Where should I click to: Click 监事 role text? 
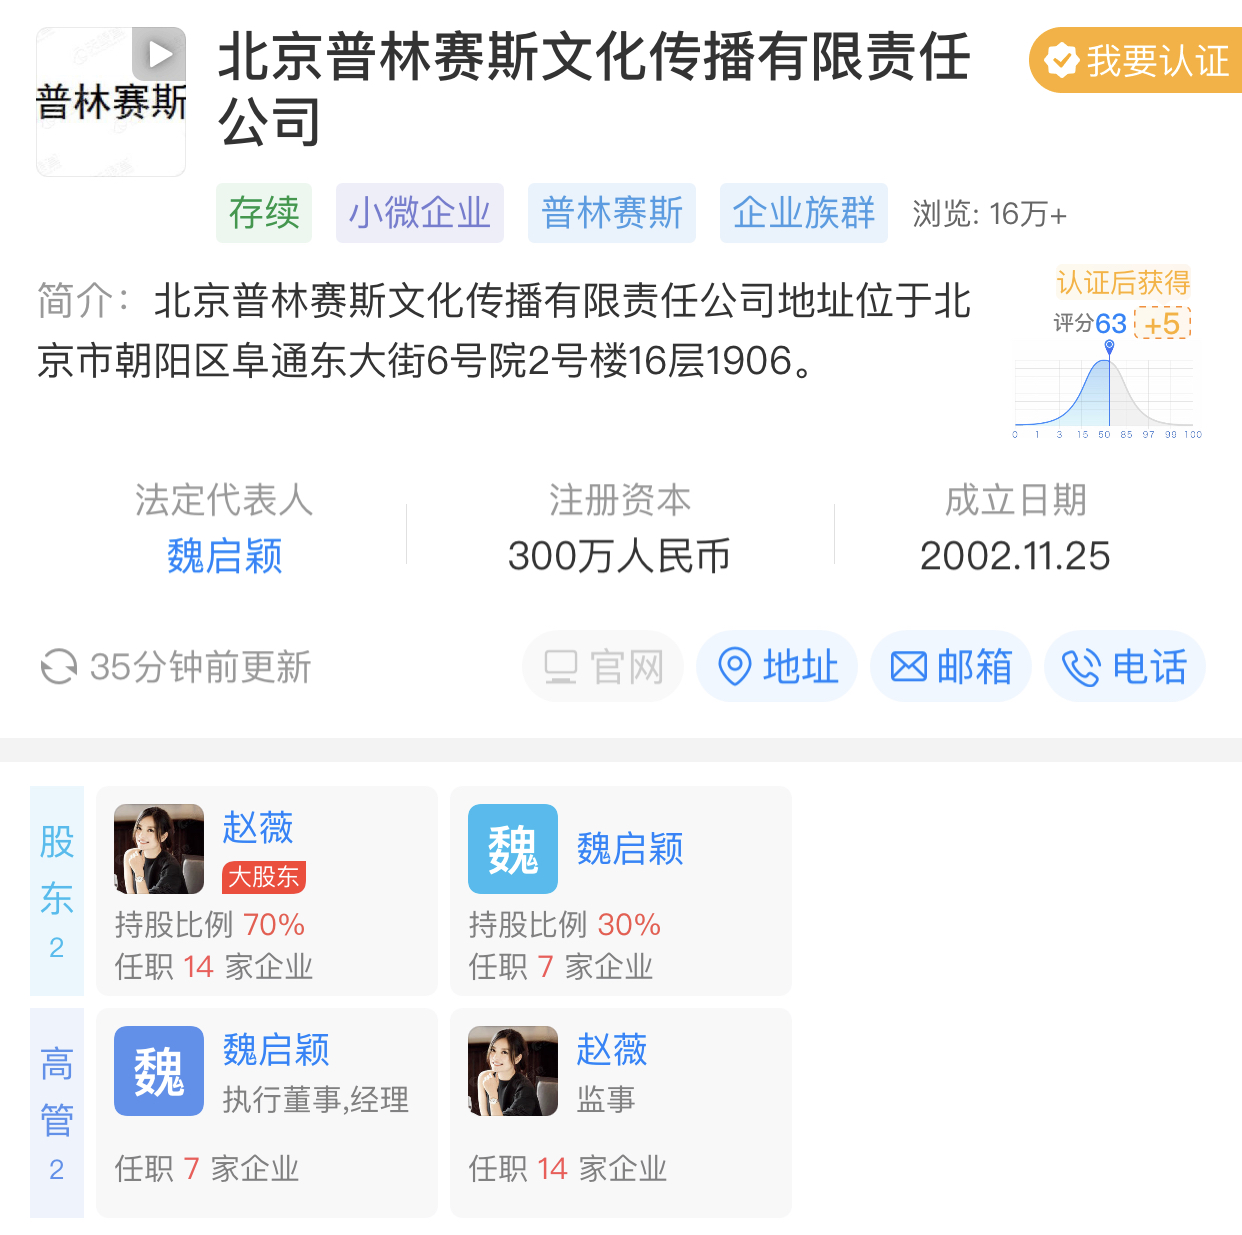tap(606, 1100)
